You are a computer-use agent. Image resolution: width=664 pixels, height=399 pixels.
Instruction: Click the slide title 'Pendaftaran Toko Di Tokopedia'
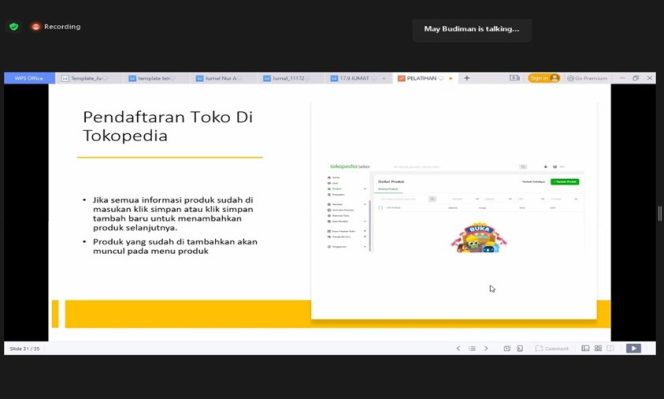pyautogui.click(x=168, y=126)
